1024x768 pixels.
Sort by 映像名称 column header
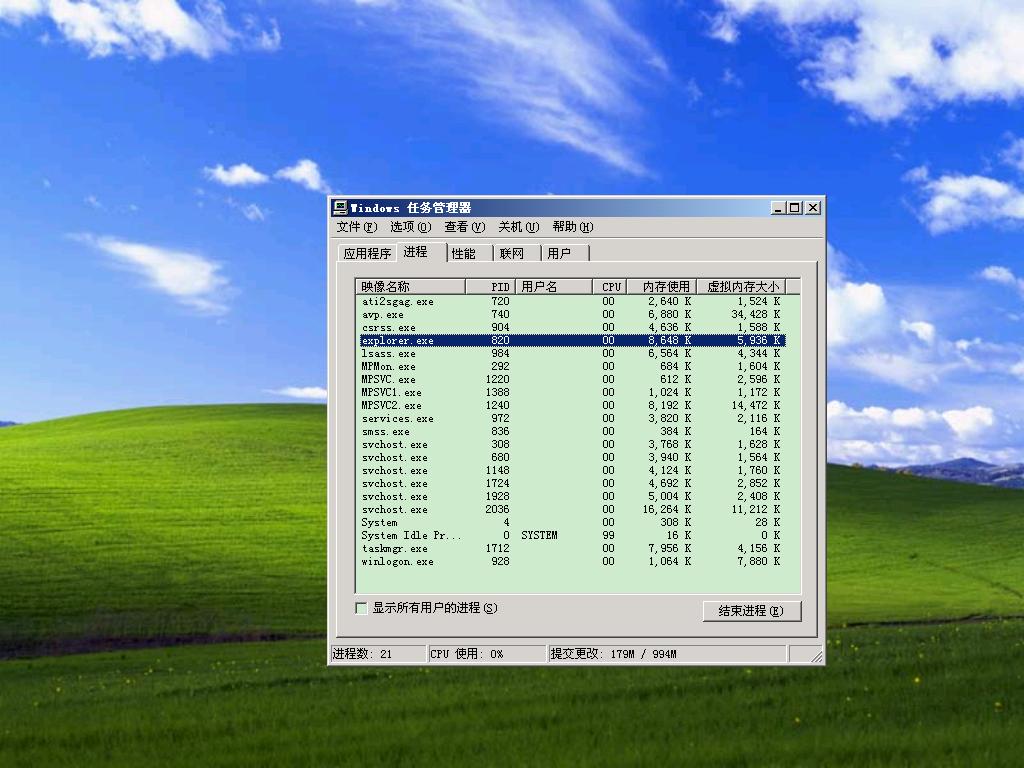click(411, 287)
